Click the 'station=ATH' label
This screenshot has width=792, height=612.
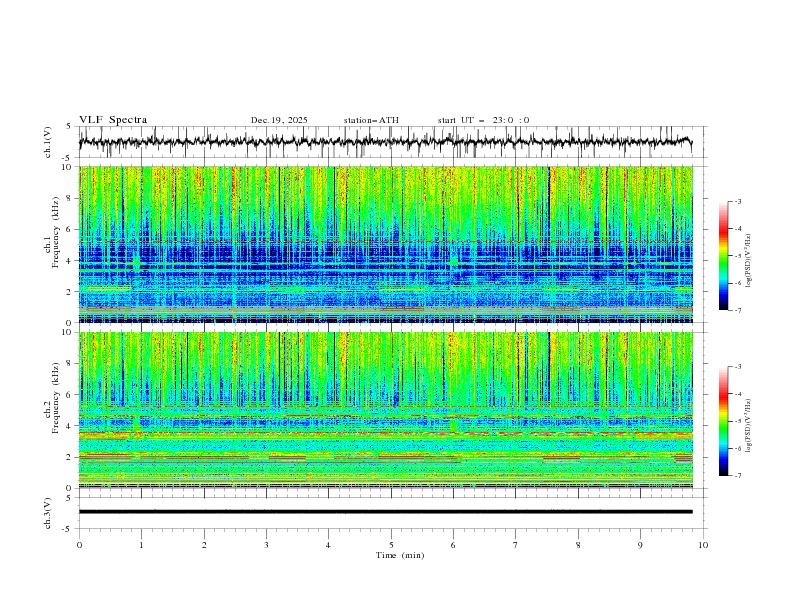click(x=371, y=120)
